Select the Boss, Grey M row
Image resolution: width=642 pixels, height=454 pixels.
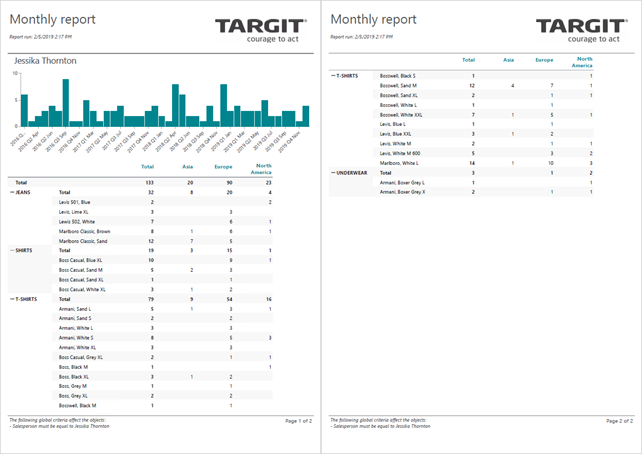coord(162,386)
